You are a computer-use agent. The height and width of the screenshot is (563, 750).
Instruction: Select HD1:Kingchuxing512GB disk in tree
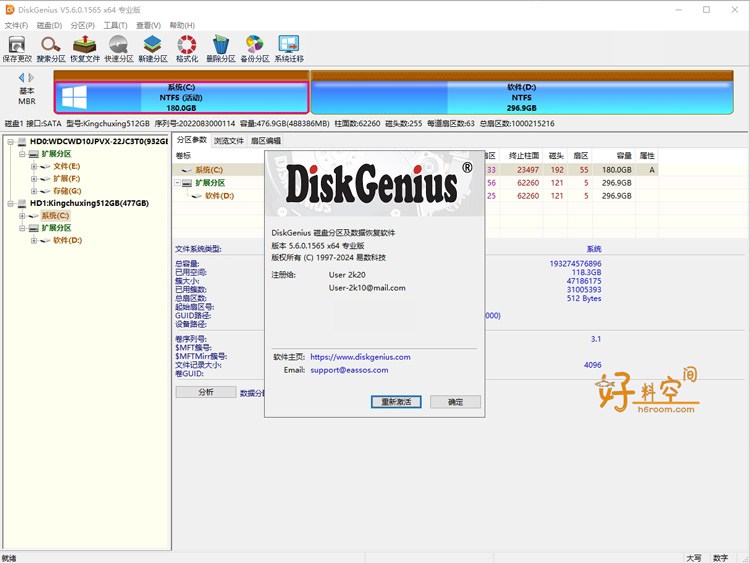point(89,203)
